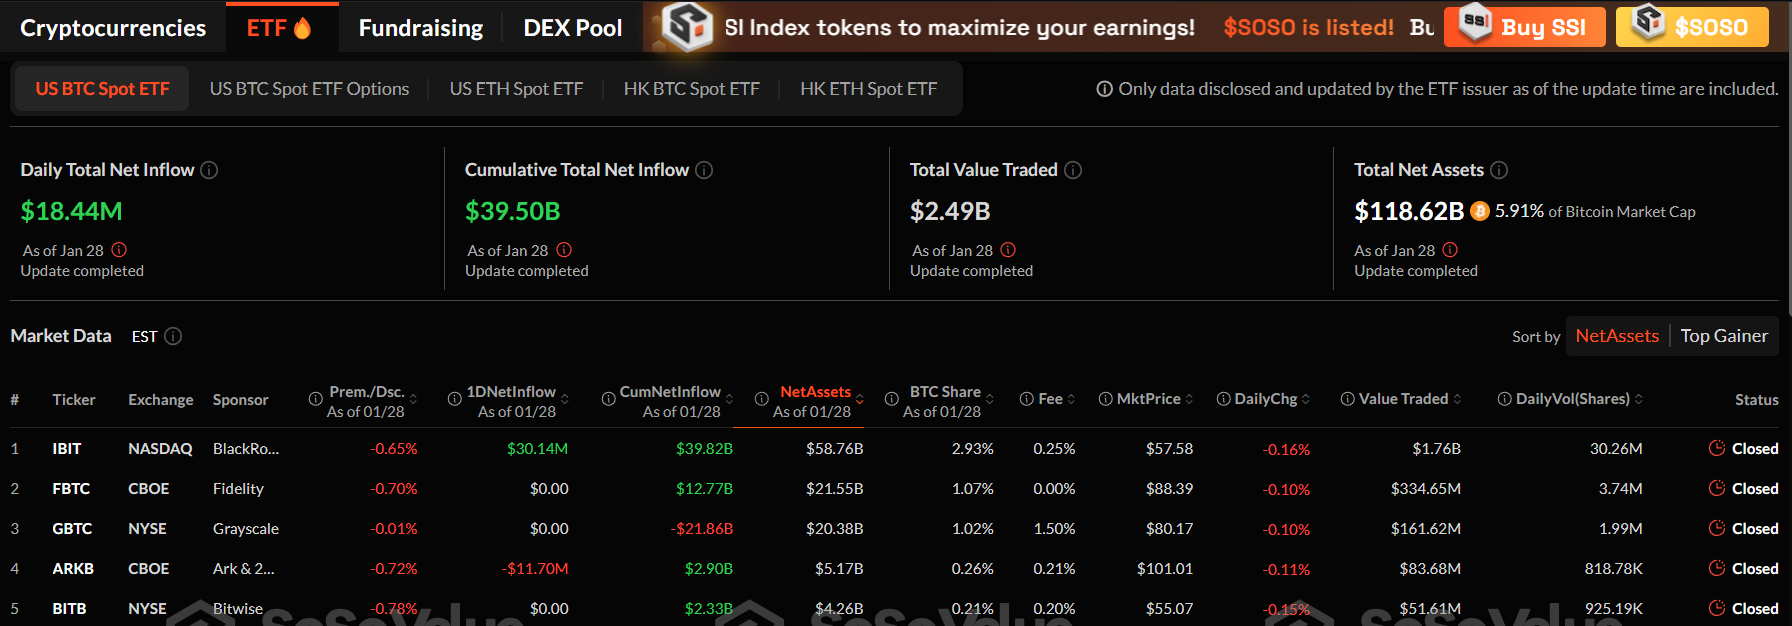The height and width of the screenshot is (626, 1792).
Task: Click the -$11.70M 1DNetInflow cell for ARKB
Action: (x=535, y=568)
